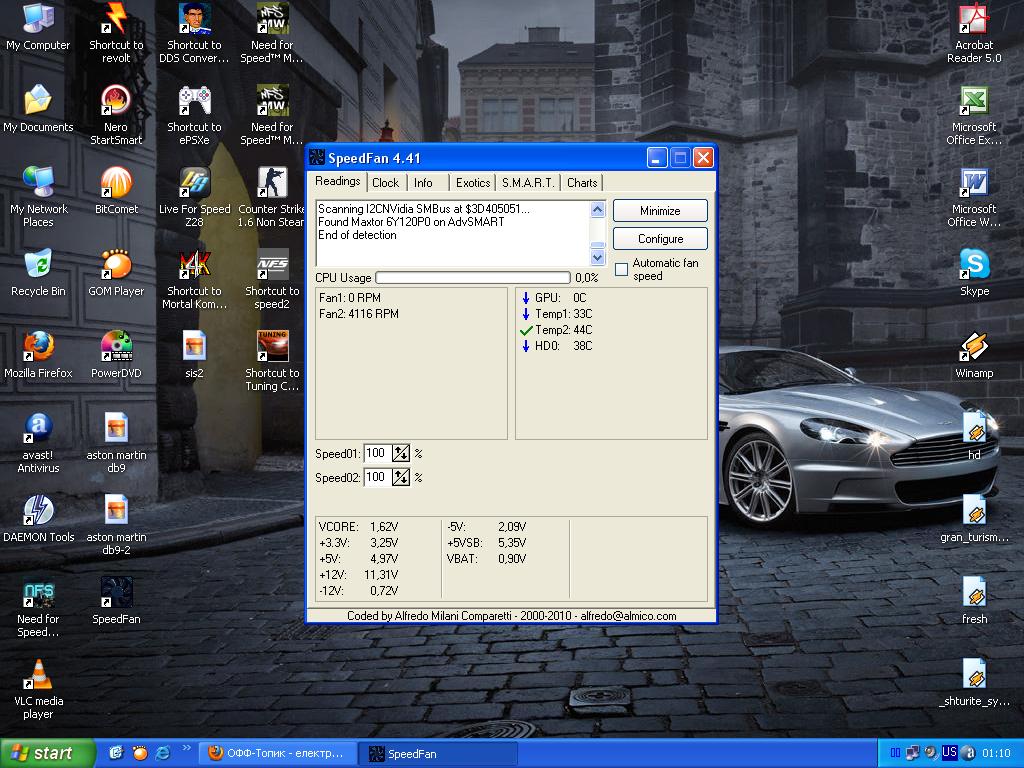The width and height of the screenshot is (1024, 768).
Task: Open the Mozilla Firefox desktop icon
Action: (38, 347)
